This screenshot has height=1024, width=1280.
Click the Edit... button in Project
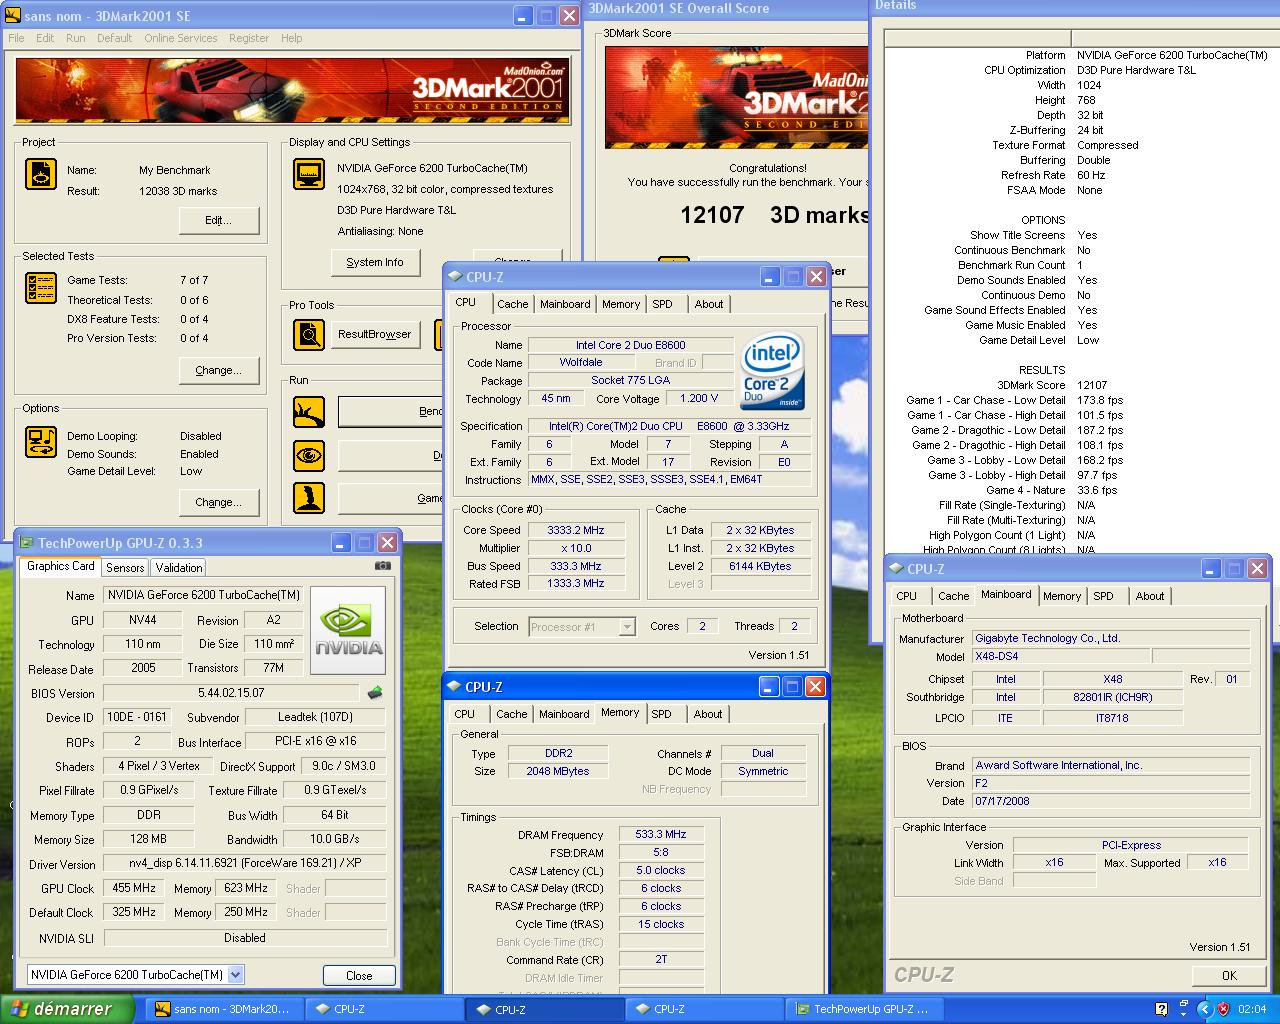tap(219, 220)
